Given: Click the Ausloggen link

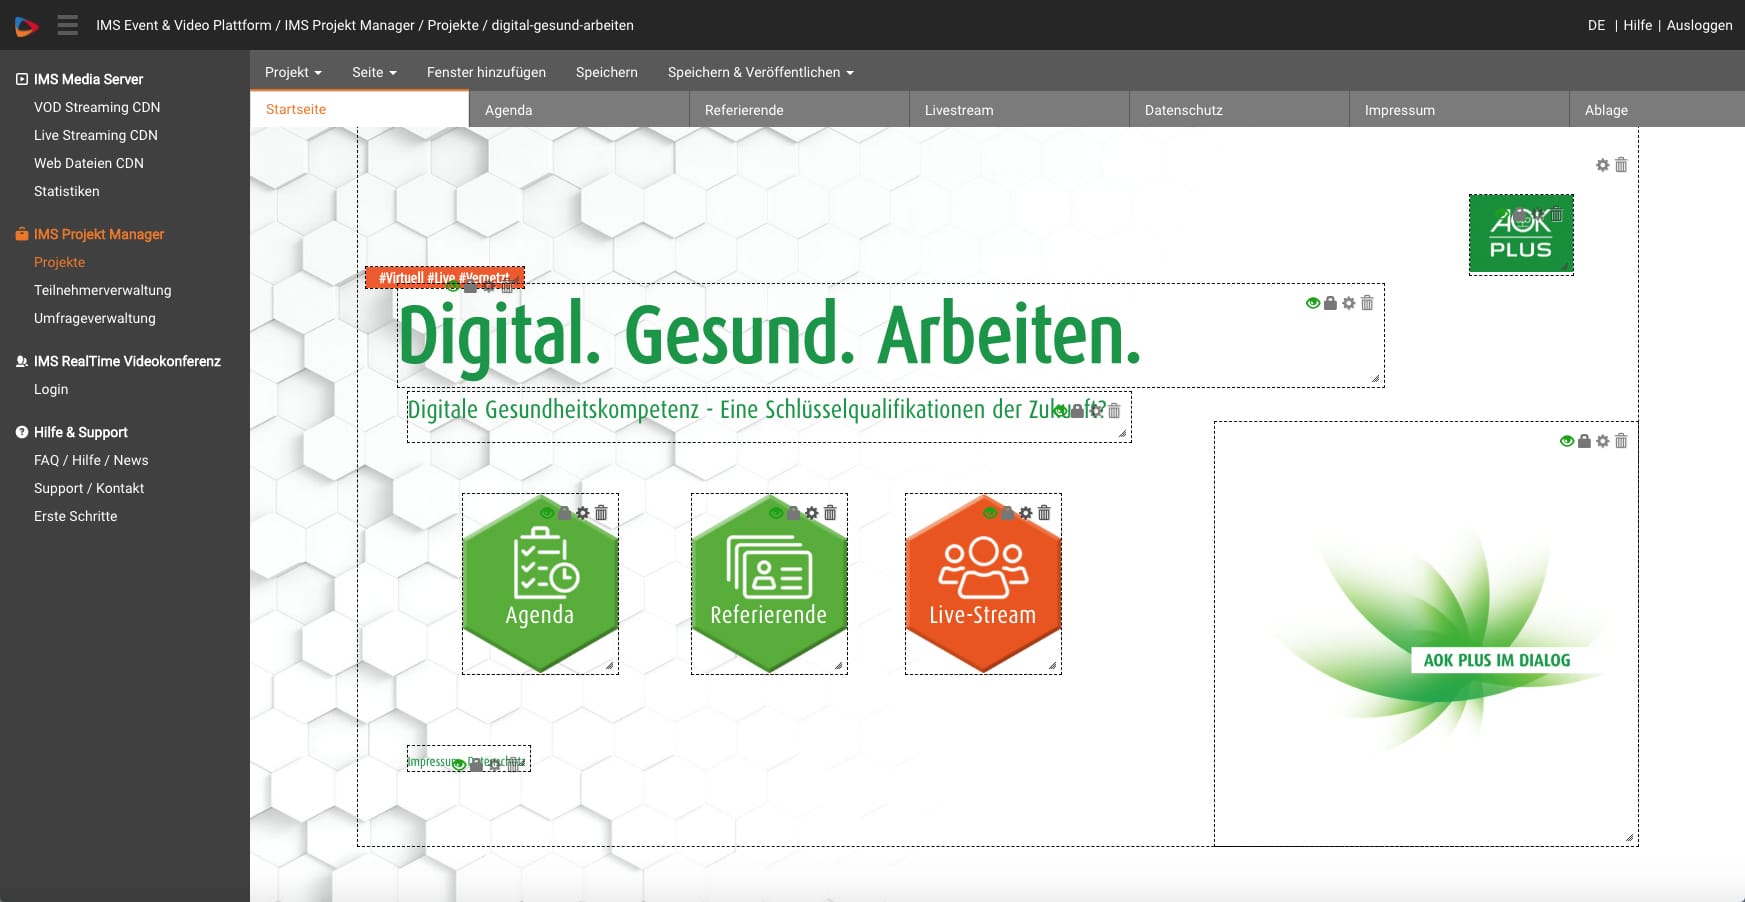Looking at the screenshot, I should point(1699,25).
